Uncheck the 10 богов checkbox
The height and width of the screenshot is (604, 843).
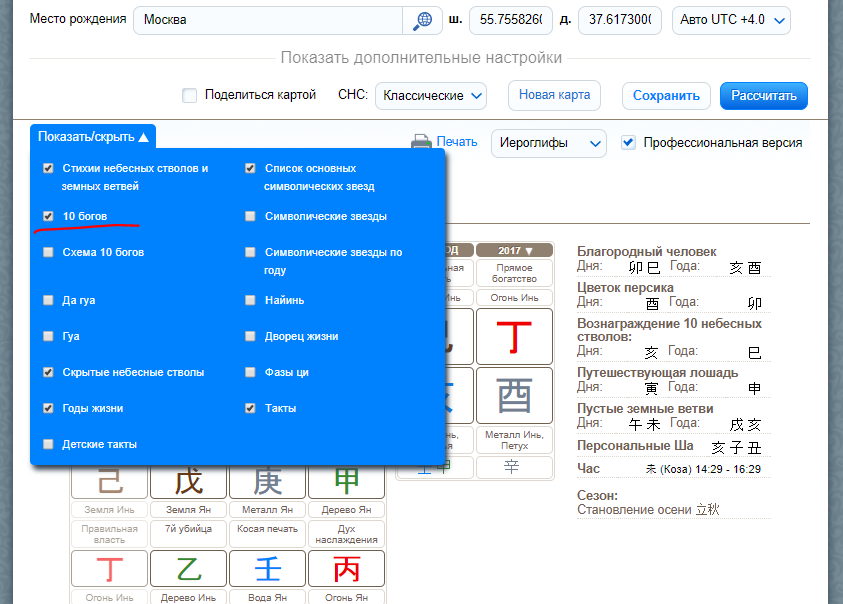tap(48, 216)
